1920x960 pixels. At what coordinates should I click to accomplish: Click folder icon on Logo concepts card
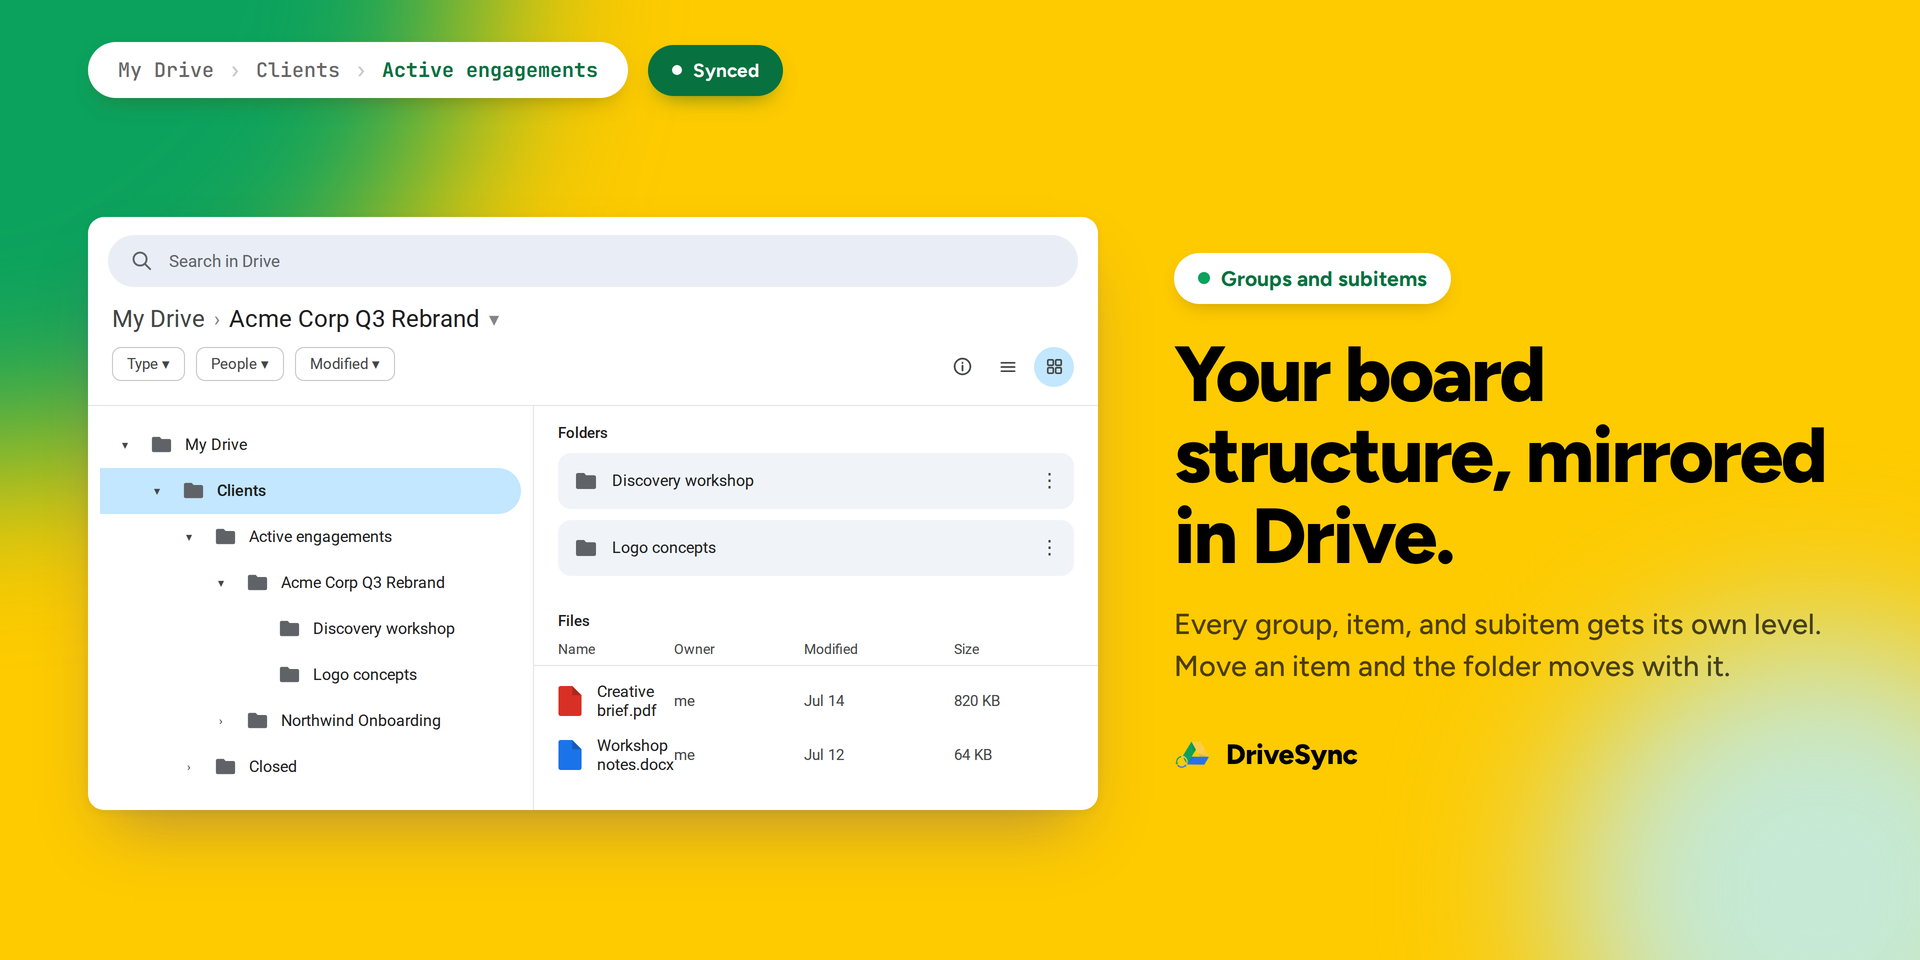tap(586, 548)
